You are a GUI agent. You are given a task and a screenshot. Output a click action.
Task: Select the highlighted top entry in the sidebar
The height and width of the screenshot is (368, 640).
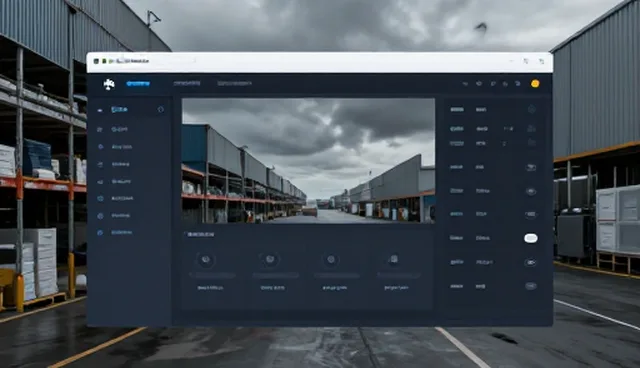119,109
